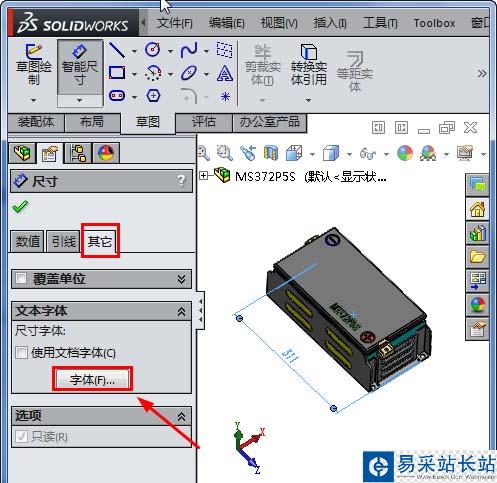
Task: Click the Edit Appearance color ball icon
Action: pos(405,153)
